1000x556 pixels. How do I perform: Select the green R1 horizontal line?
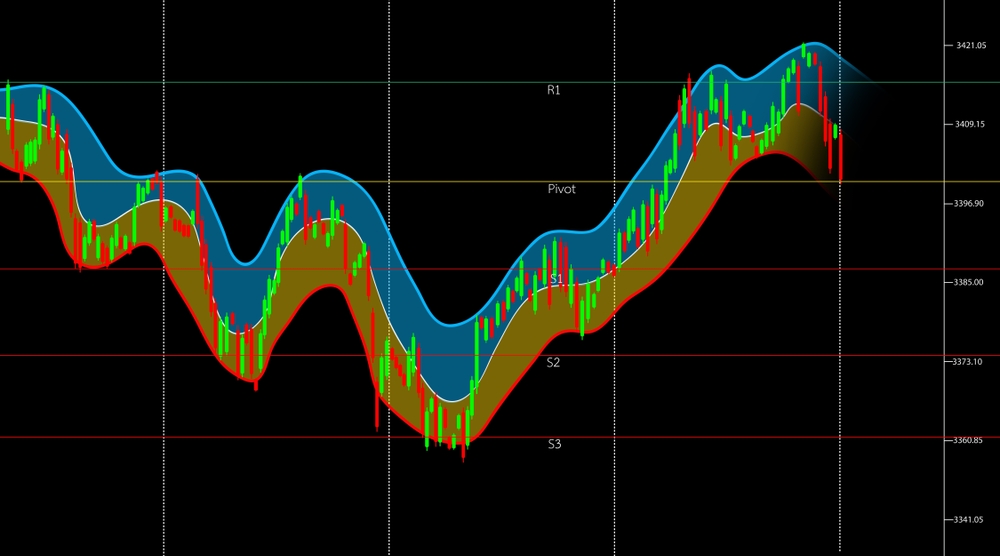[x=300, y=82]
